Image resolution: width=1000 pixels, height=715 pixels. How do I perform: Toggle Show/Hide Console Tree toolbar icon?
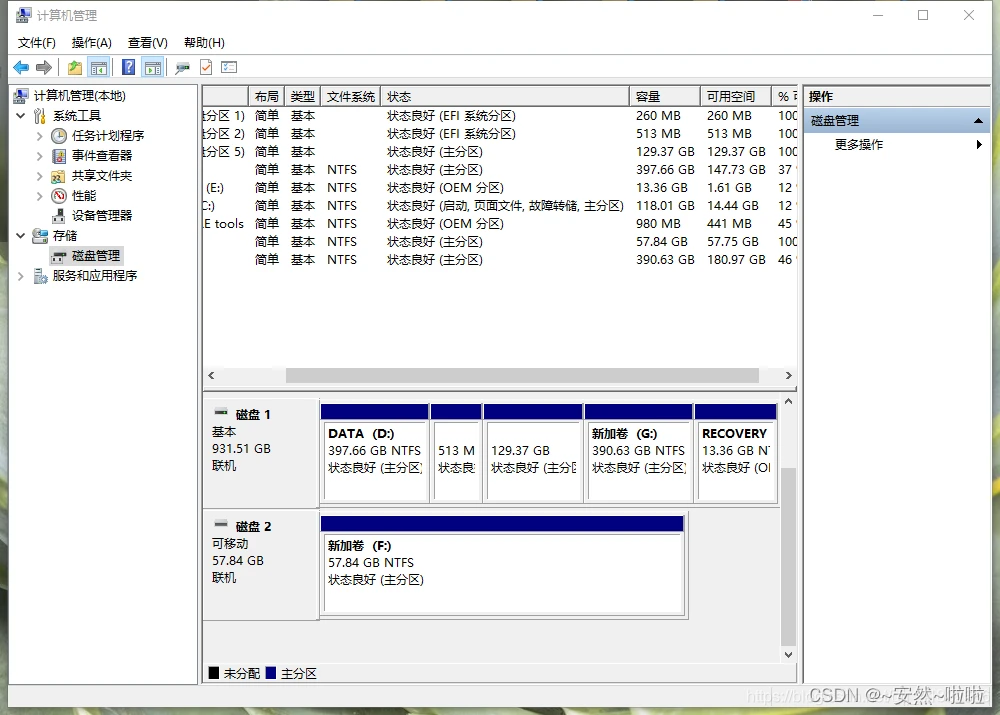tap(99, 67)
